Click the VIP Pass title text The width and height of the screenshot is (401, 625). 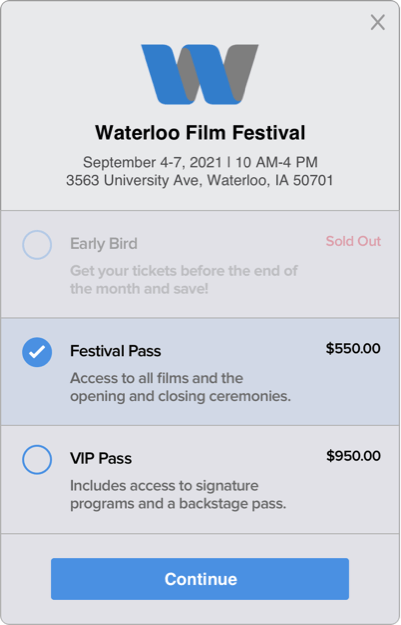click(x=101, y=459)
